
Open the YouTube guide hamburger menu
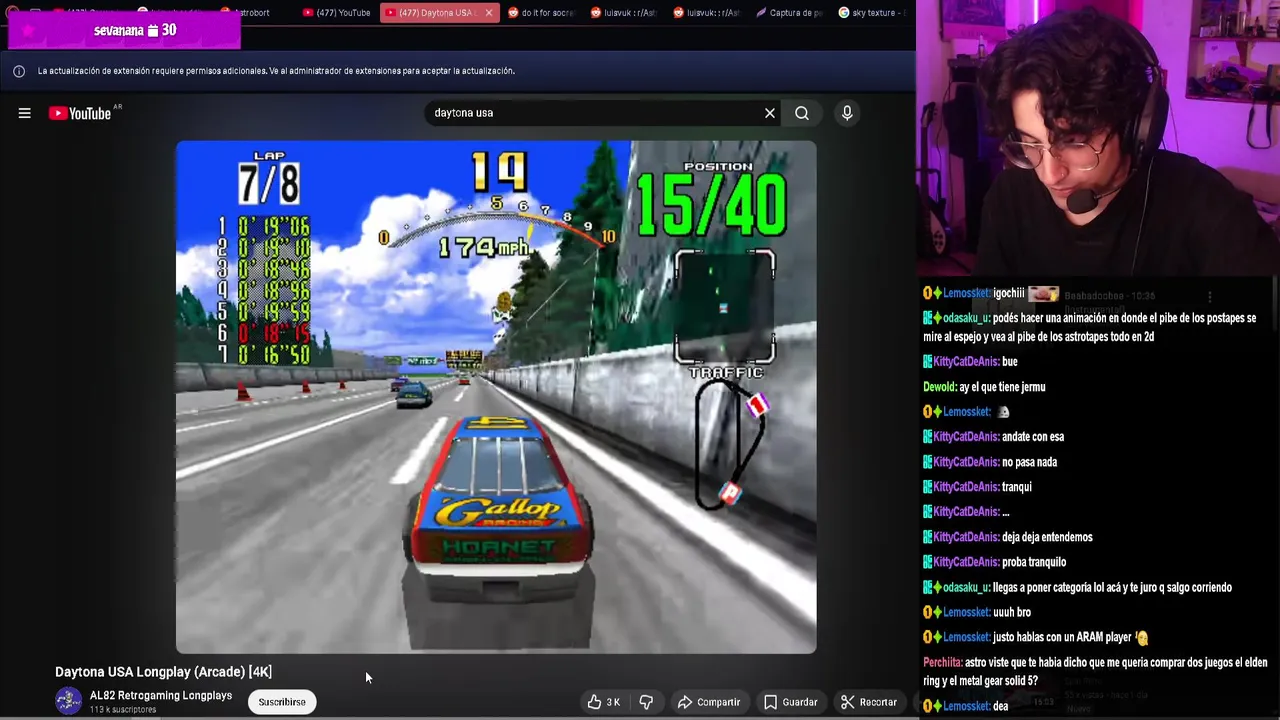(x=24, y=113)
